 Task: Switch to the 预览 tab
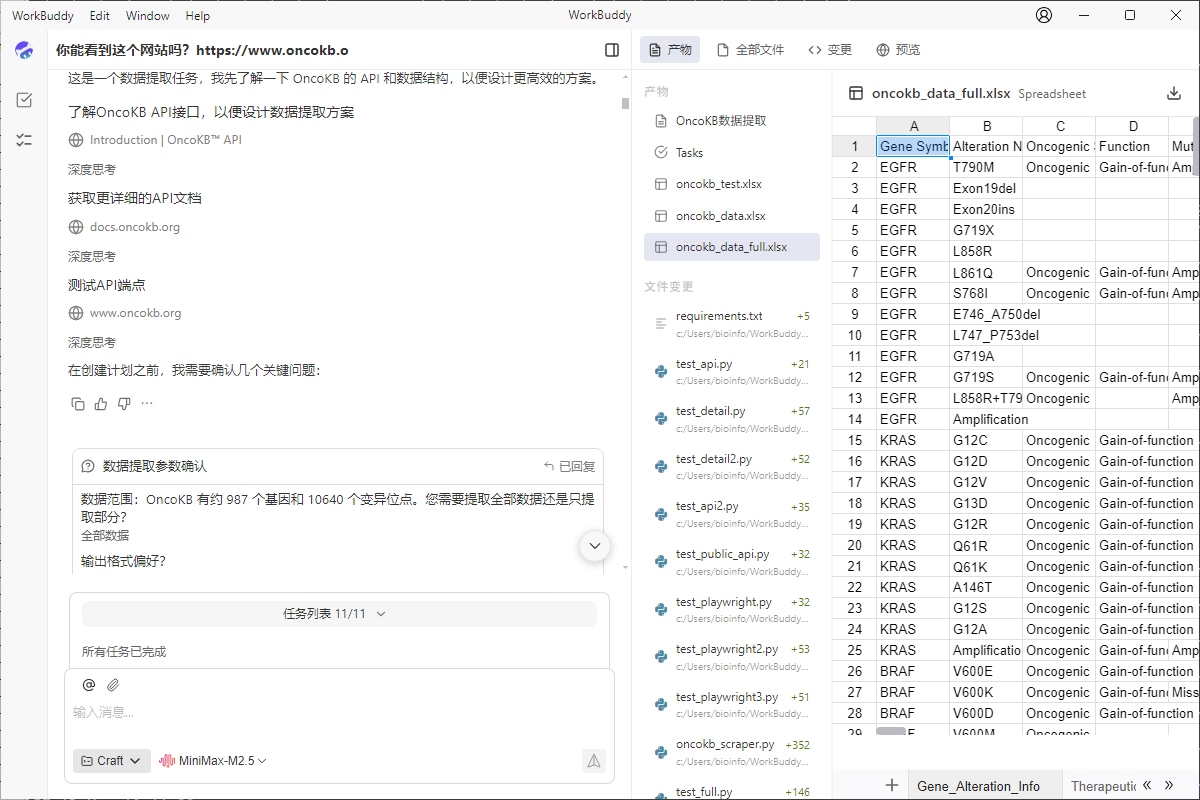(x=898, y=50)
